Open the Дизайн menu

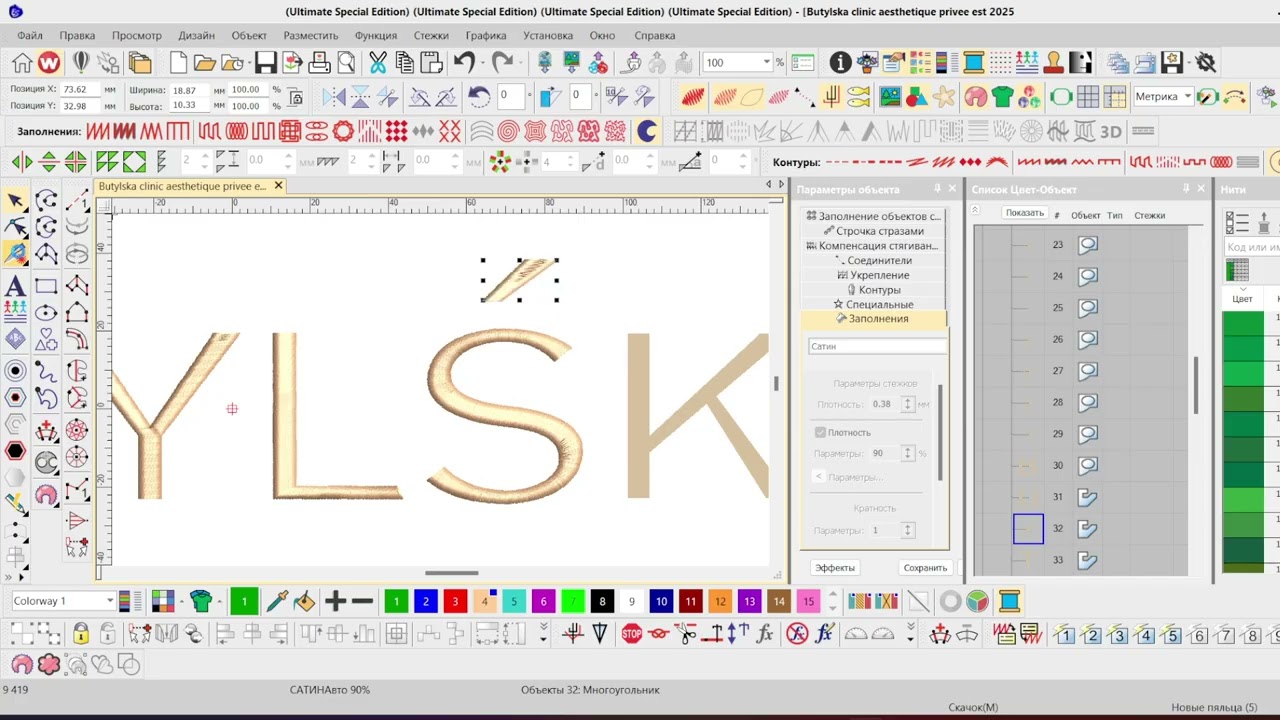[196, 35]
